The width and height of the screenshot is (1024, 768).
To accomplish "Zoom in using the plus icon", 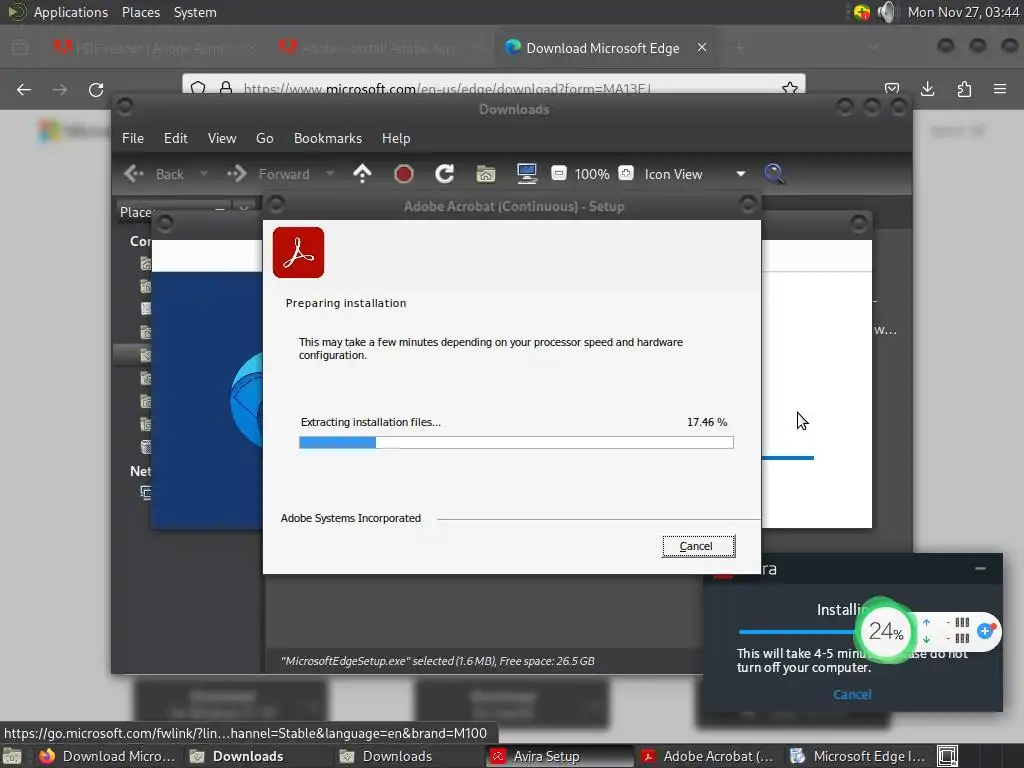I will click(626, 173).
